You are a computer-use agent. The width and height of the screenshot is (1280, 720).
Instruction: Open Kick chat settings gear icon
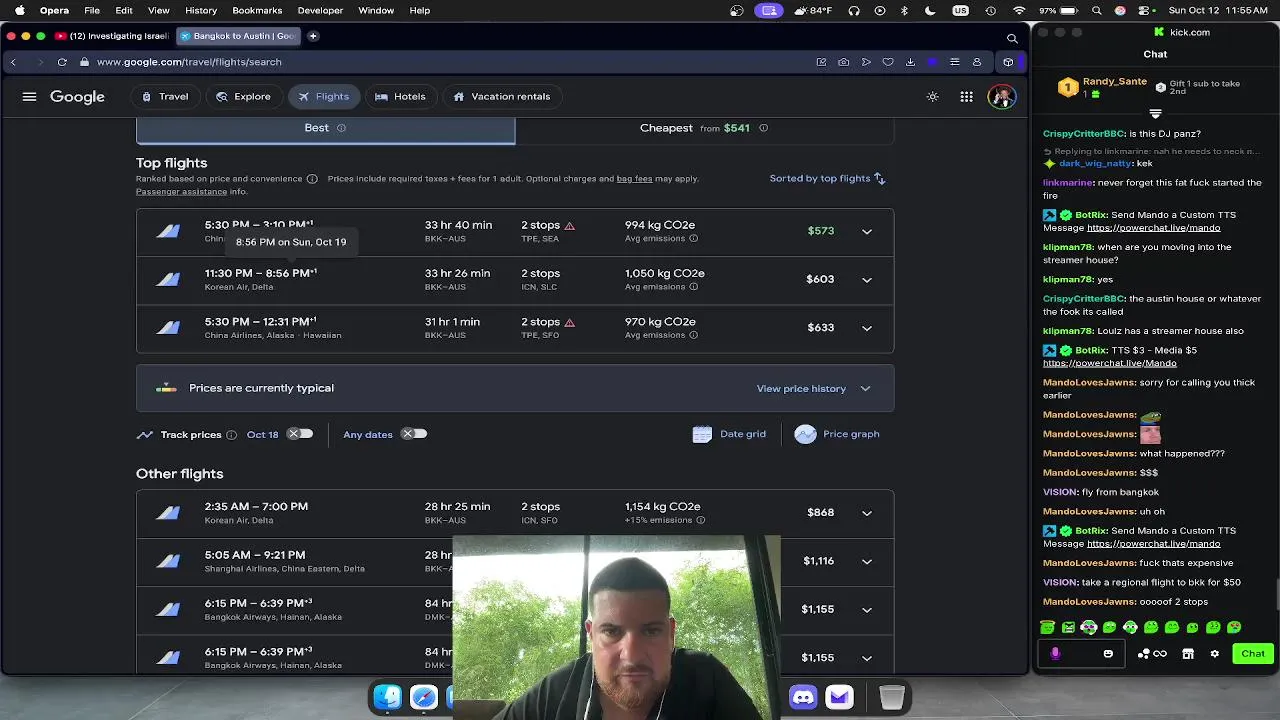(1214, 654)
